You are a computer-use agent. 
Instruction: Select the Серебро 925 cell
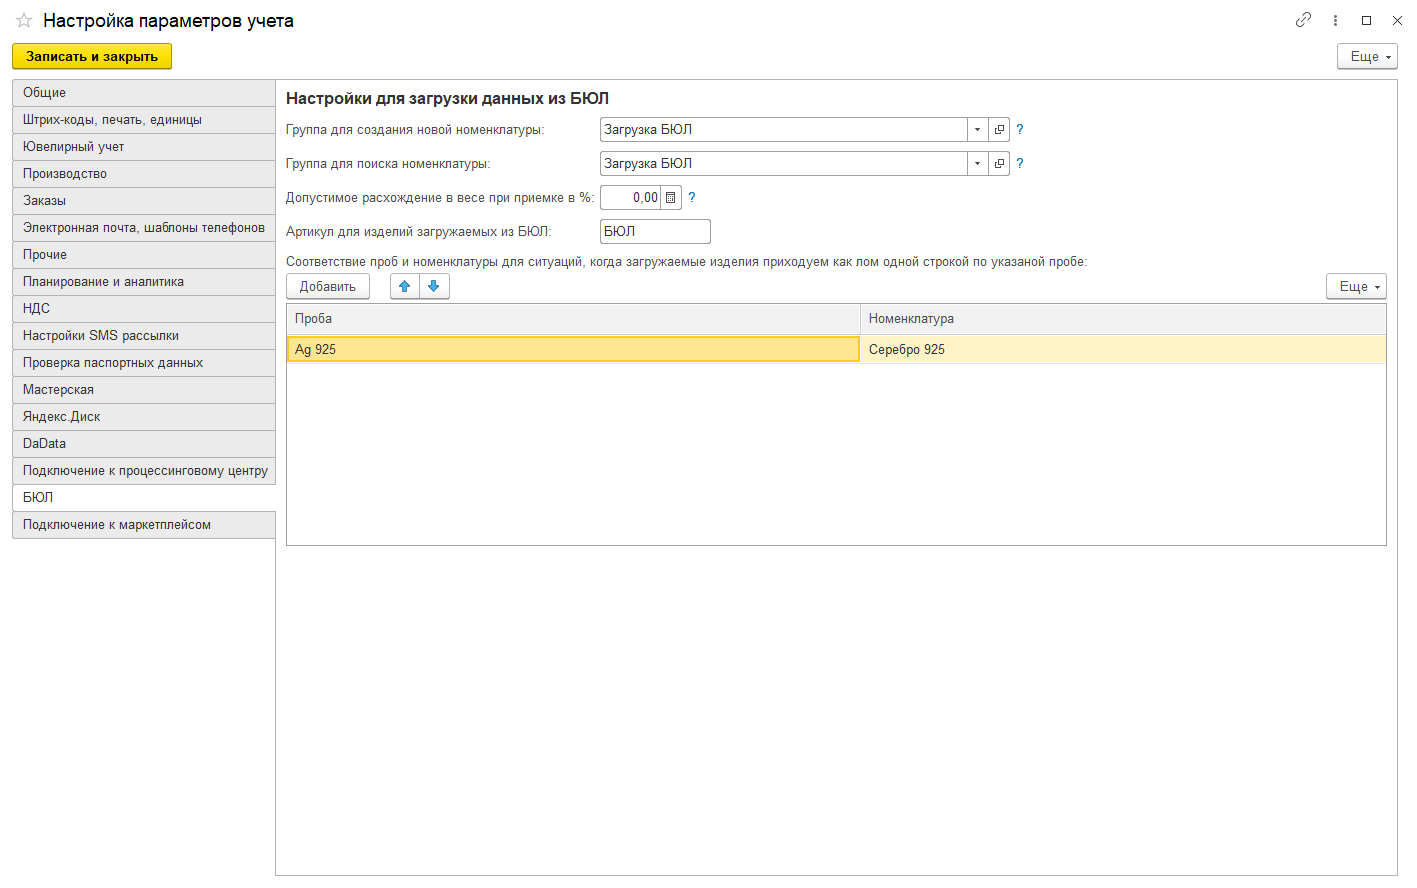click(x=1123, y=349)
